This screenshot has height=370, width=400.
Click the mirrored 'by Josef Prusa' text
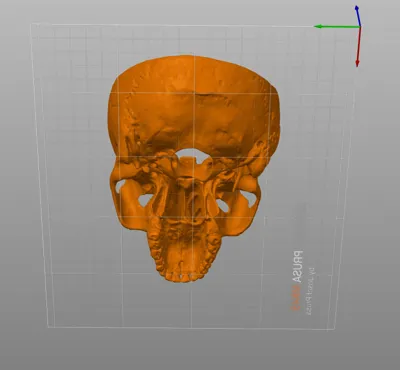click(311, 291)
